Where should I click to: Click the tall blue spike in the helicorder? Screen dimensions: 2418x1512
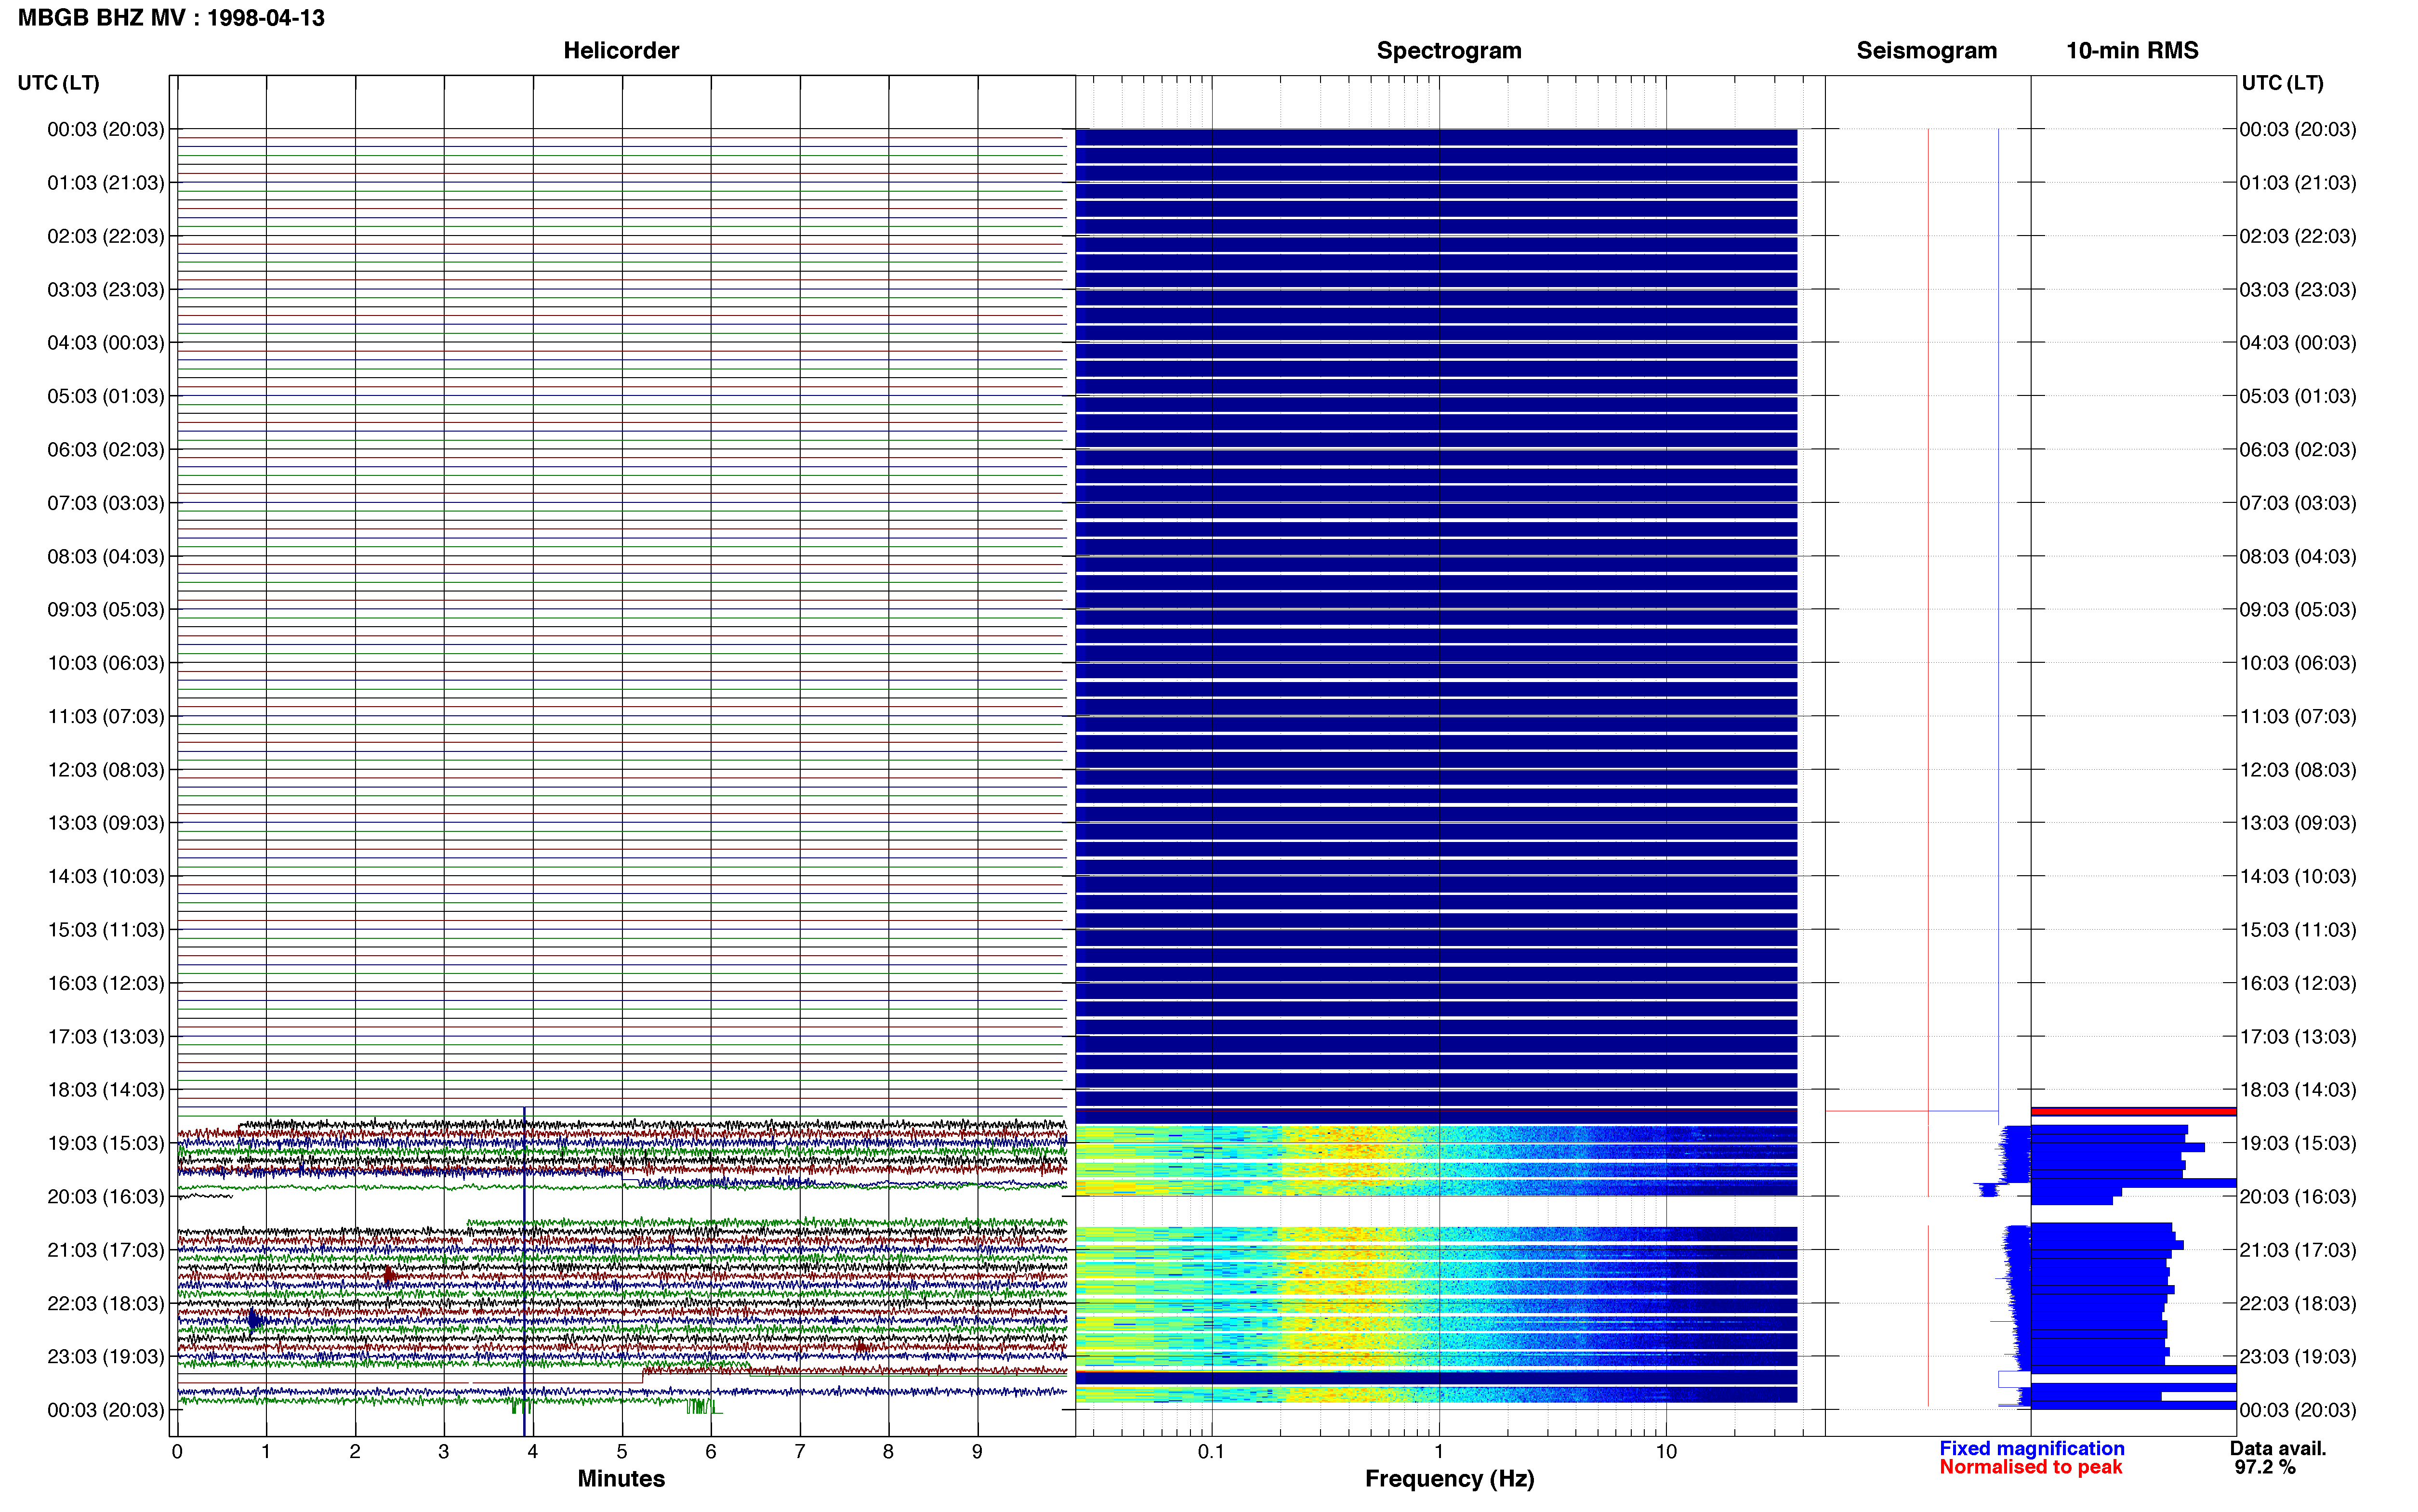coord(524,1270)
